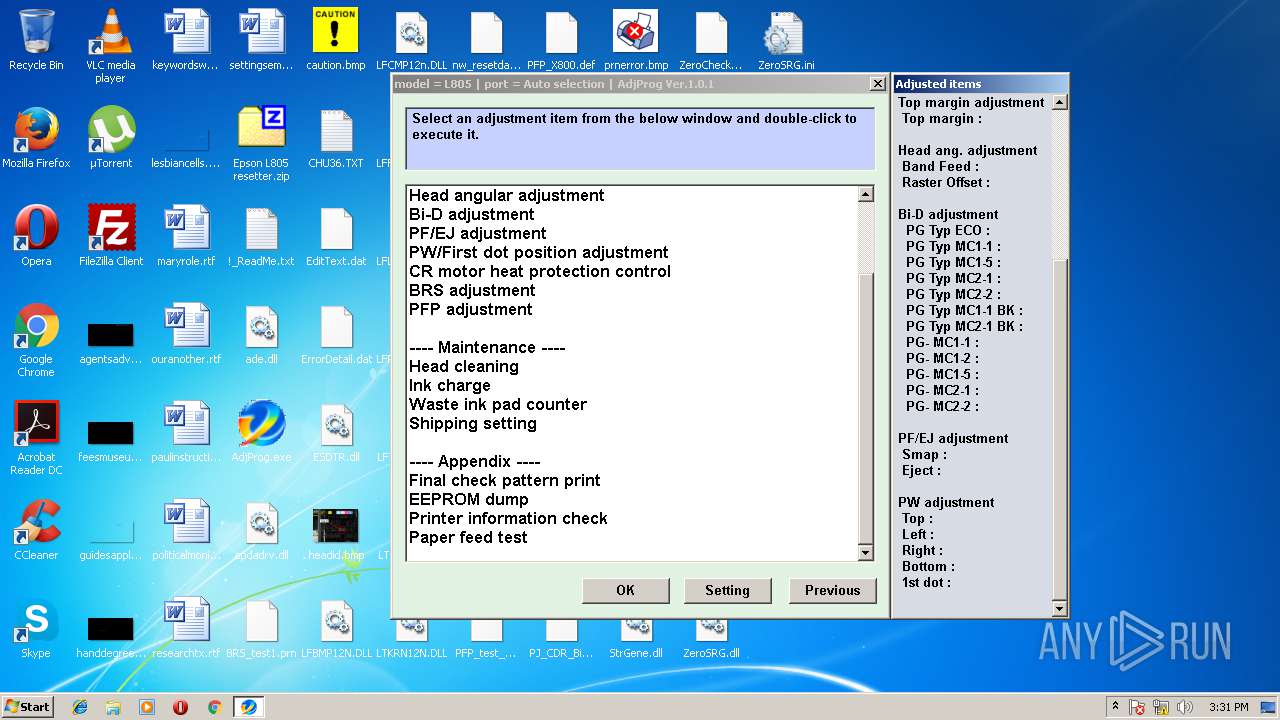Select Waste ink pad counter item
Screen dimensions: 1280x720
coord(497,404)
